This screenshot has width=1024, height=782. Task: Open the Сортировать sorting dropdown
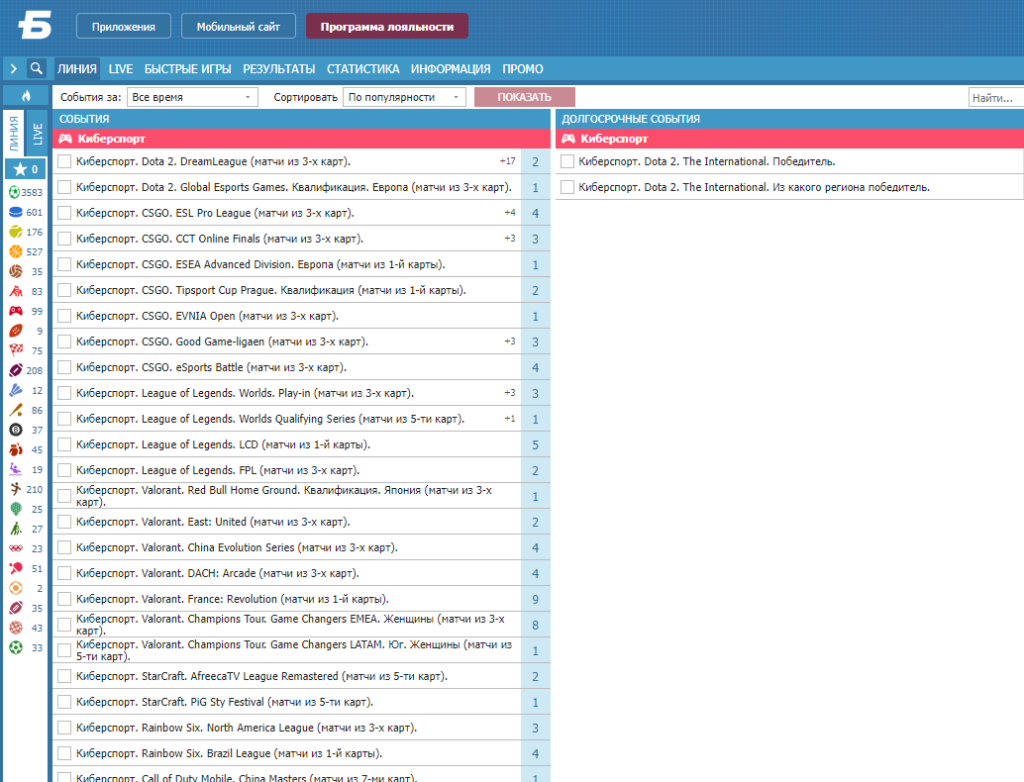tap(404, 97)
